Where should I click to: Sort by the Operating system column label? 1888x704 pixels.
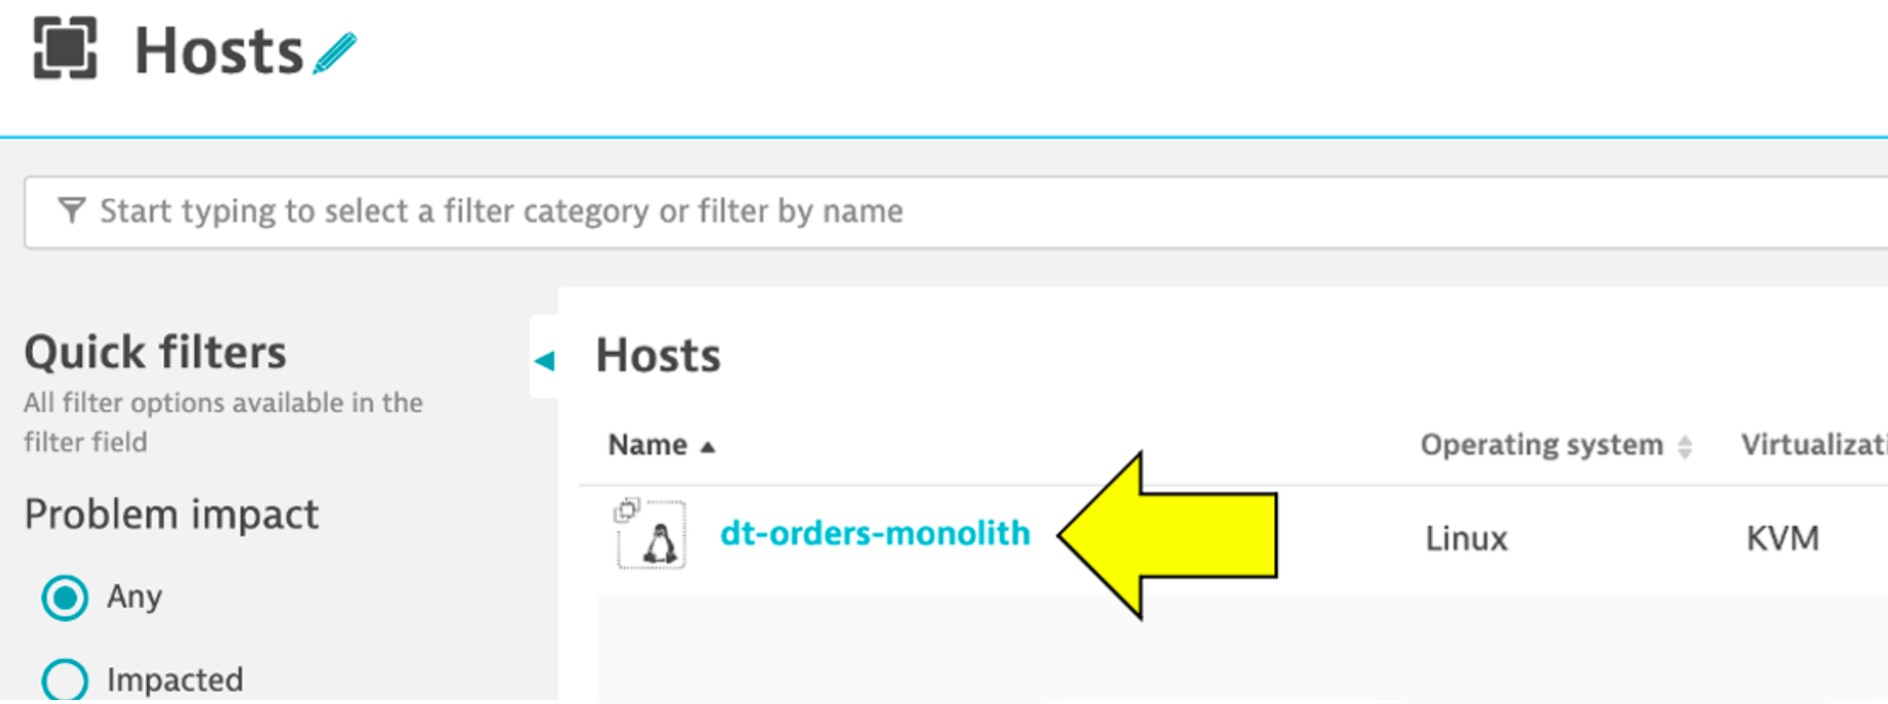point(1541,445)
